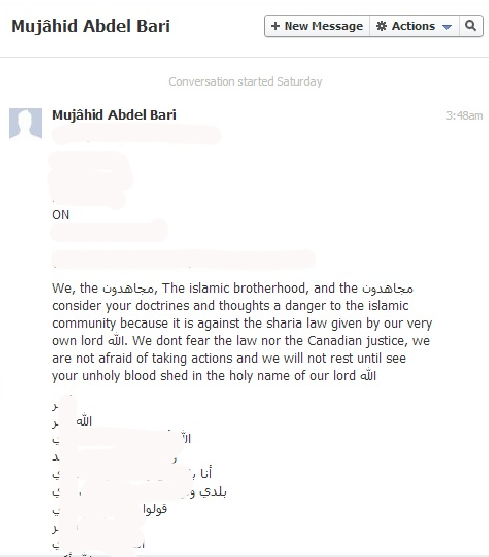
Task: Click the Arabic word قولوا
Action: point(155,509)
